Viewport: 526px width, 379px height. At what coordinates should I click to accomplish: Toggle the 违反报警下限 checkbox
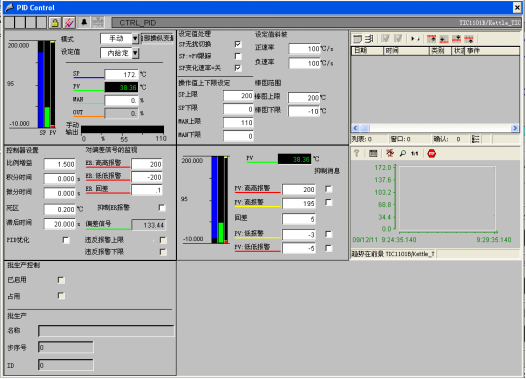pyautogui.click(x=163, y=252)
